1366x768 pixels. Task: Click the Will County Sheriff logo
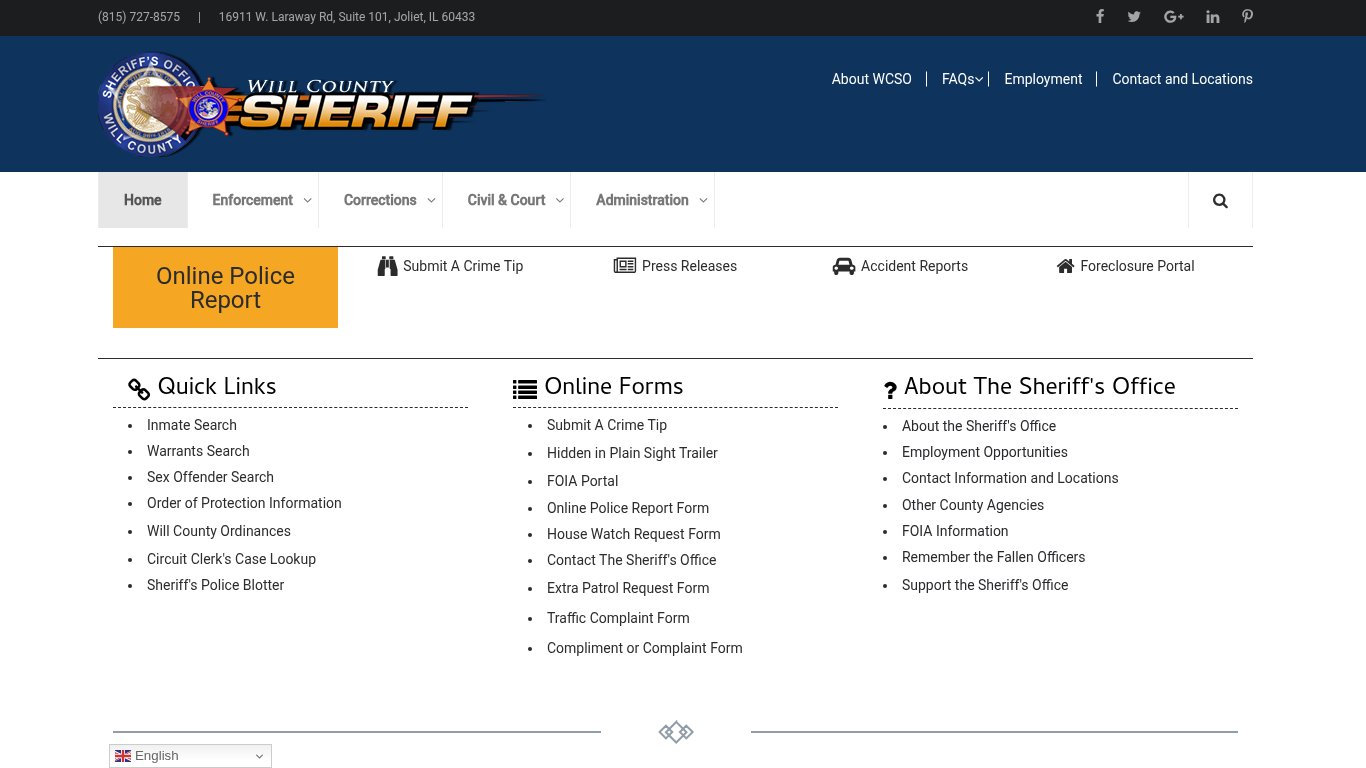click(x=322, y=104)
